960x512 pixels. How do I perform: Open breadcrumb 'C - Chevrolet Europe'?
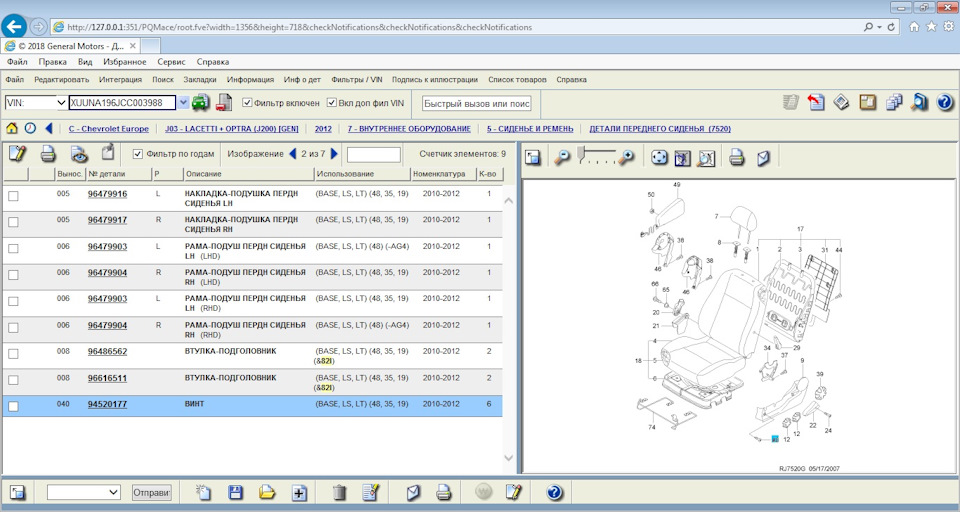coord(108,129)
